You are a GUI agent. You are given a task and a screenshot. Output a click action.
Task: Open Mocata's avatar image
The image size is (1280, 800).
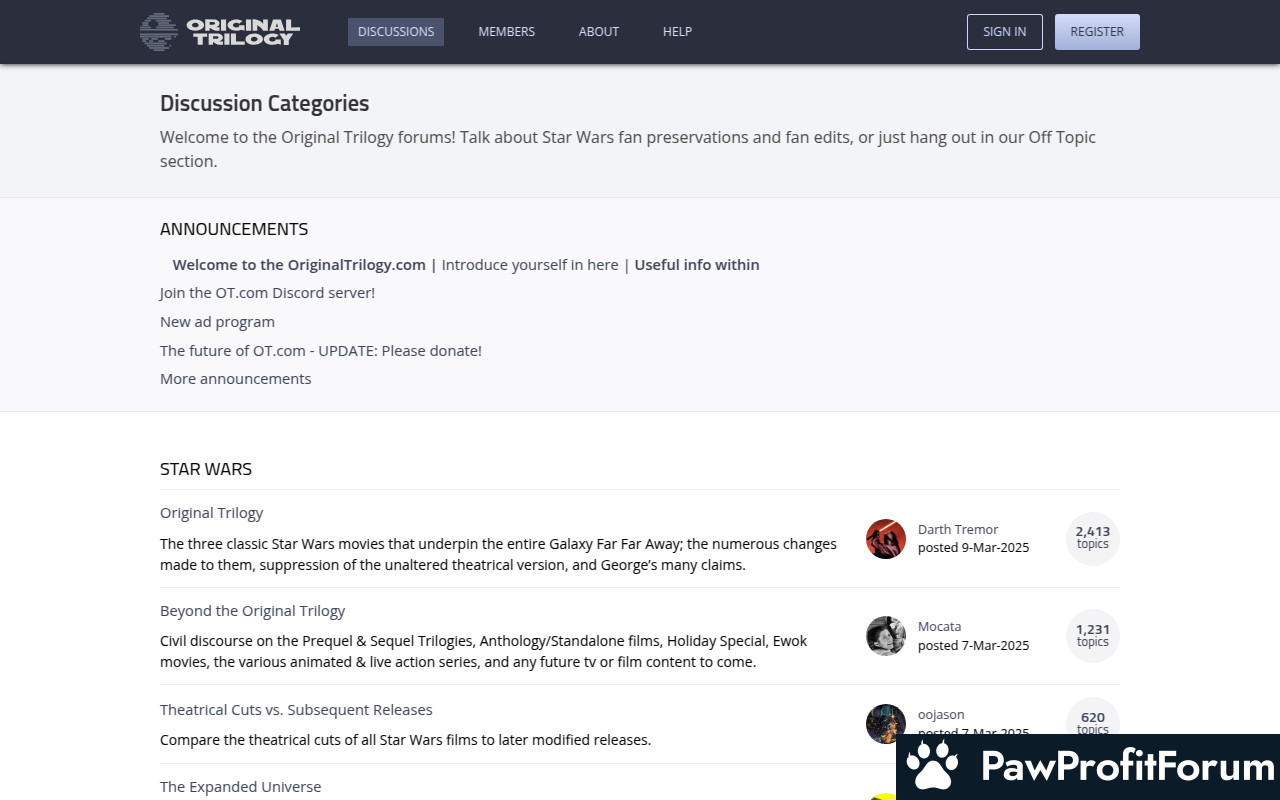pyautogui.click(x=886, y=636)
